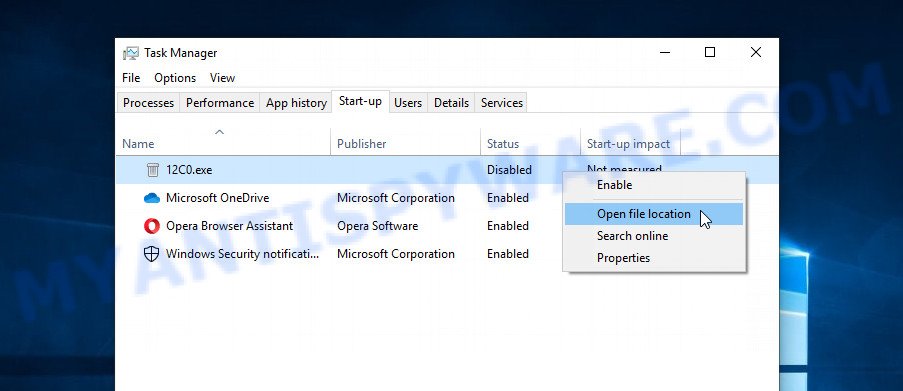The height and width of the screenshot is (391, 903).
Task: Choose Search online in context menu
Action: tap(654, 236)
